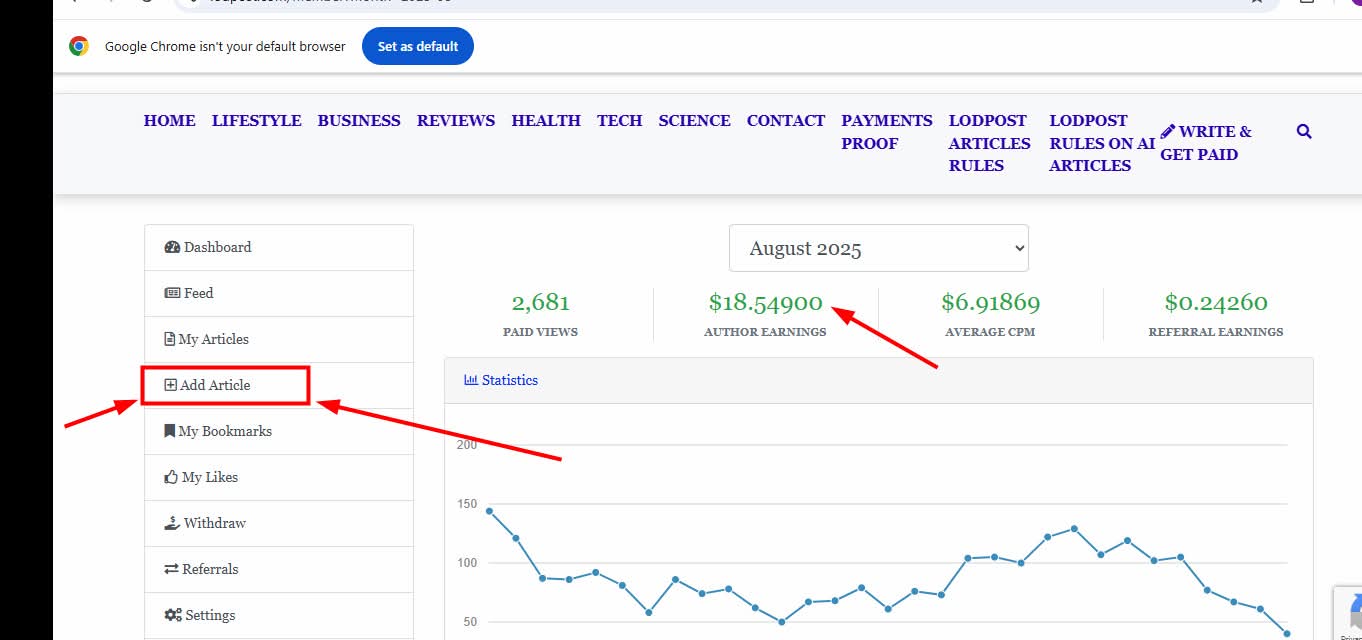Click the plus icon for Add Article
Image resolution: width=1362 pixels, height=640 pixels.
(170, 385)
